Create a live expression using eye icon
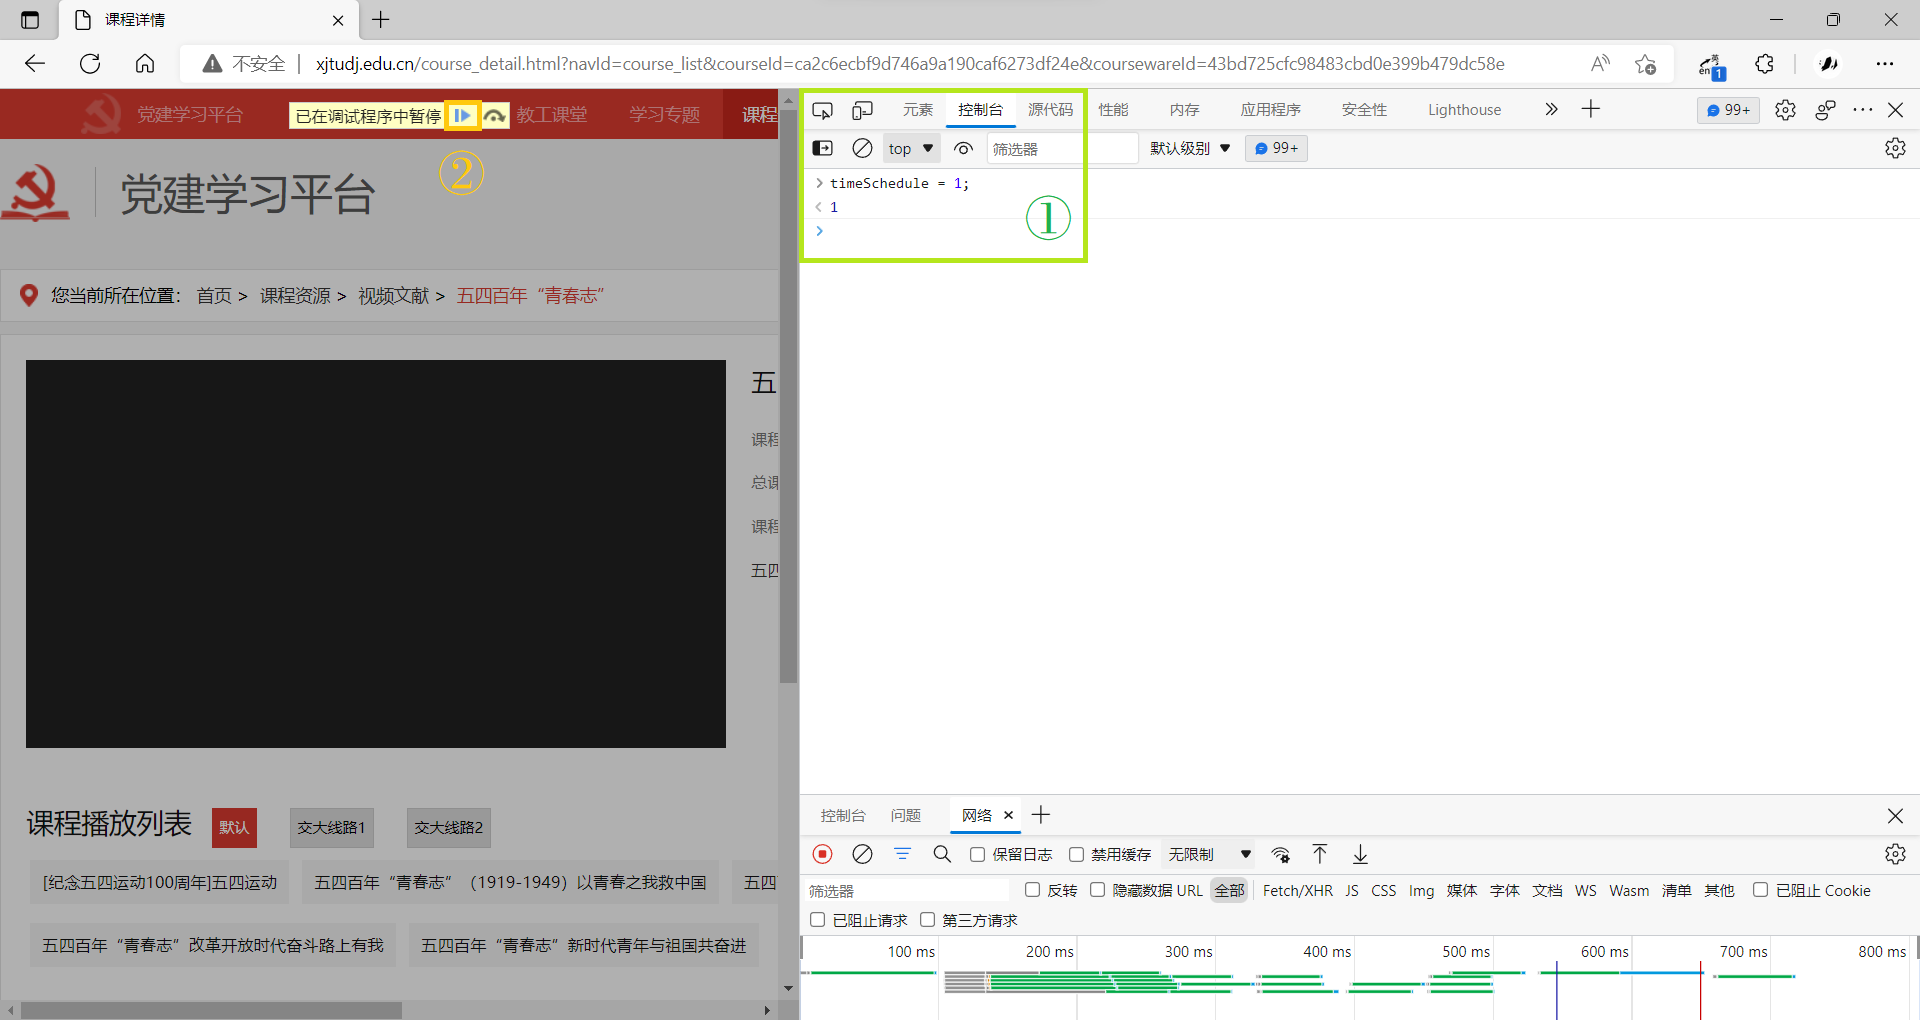 pyautogui.click(x=963, y=148)
